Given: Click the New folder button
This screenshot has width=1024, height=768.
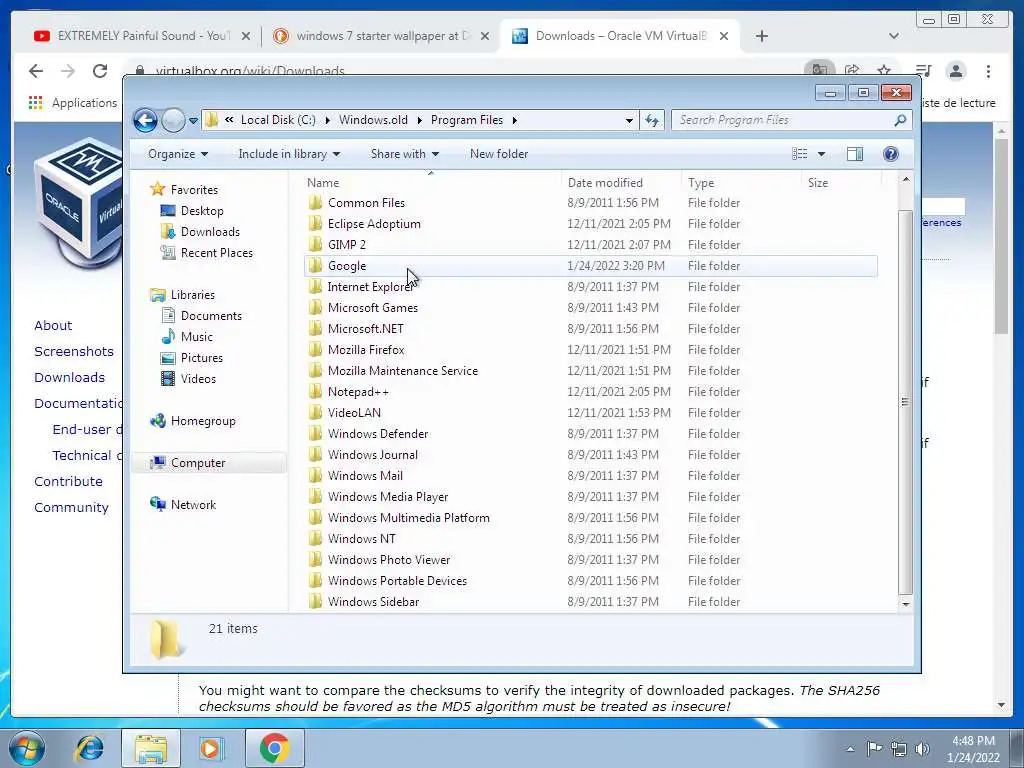Looking at the screenshot, I should click(499, 154).
